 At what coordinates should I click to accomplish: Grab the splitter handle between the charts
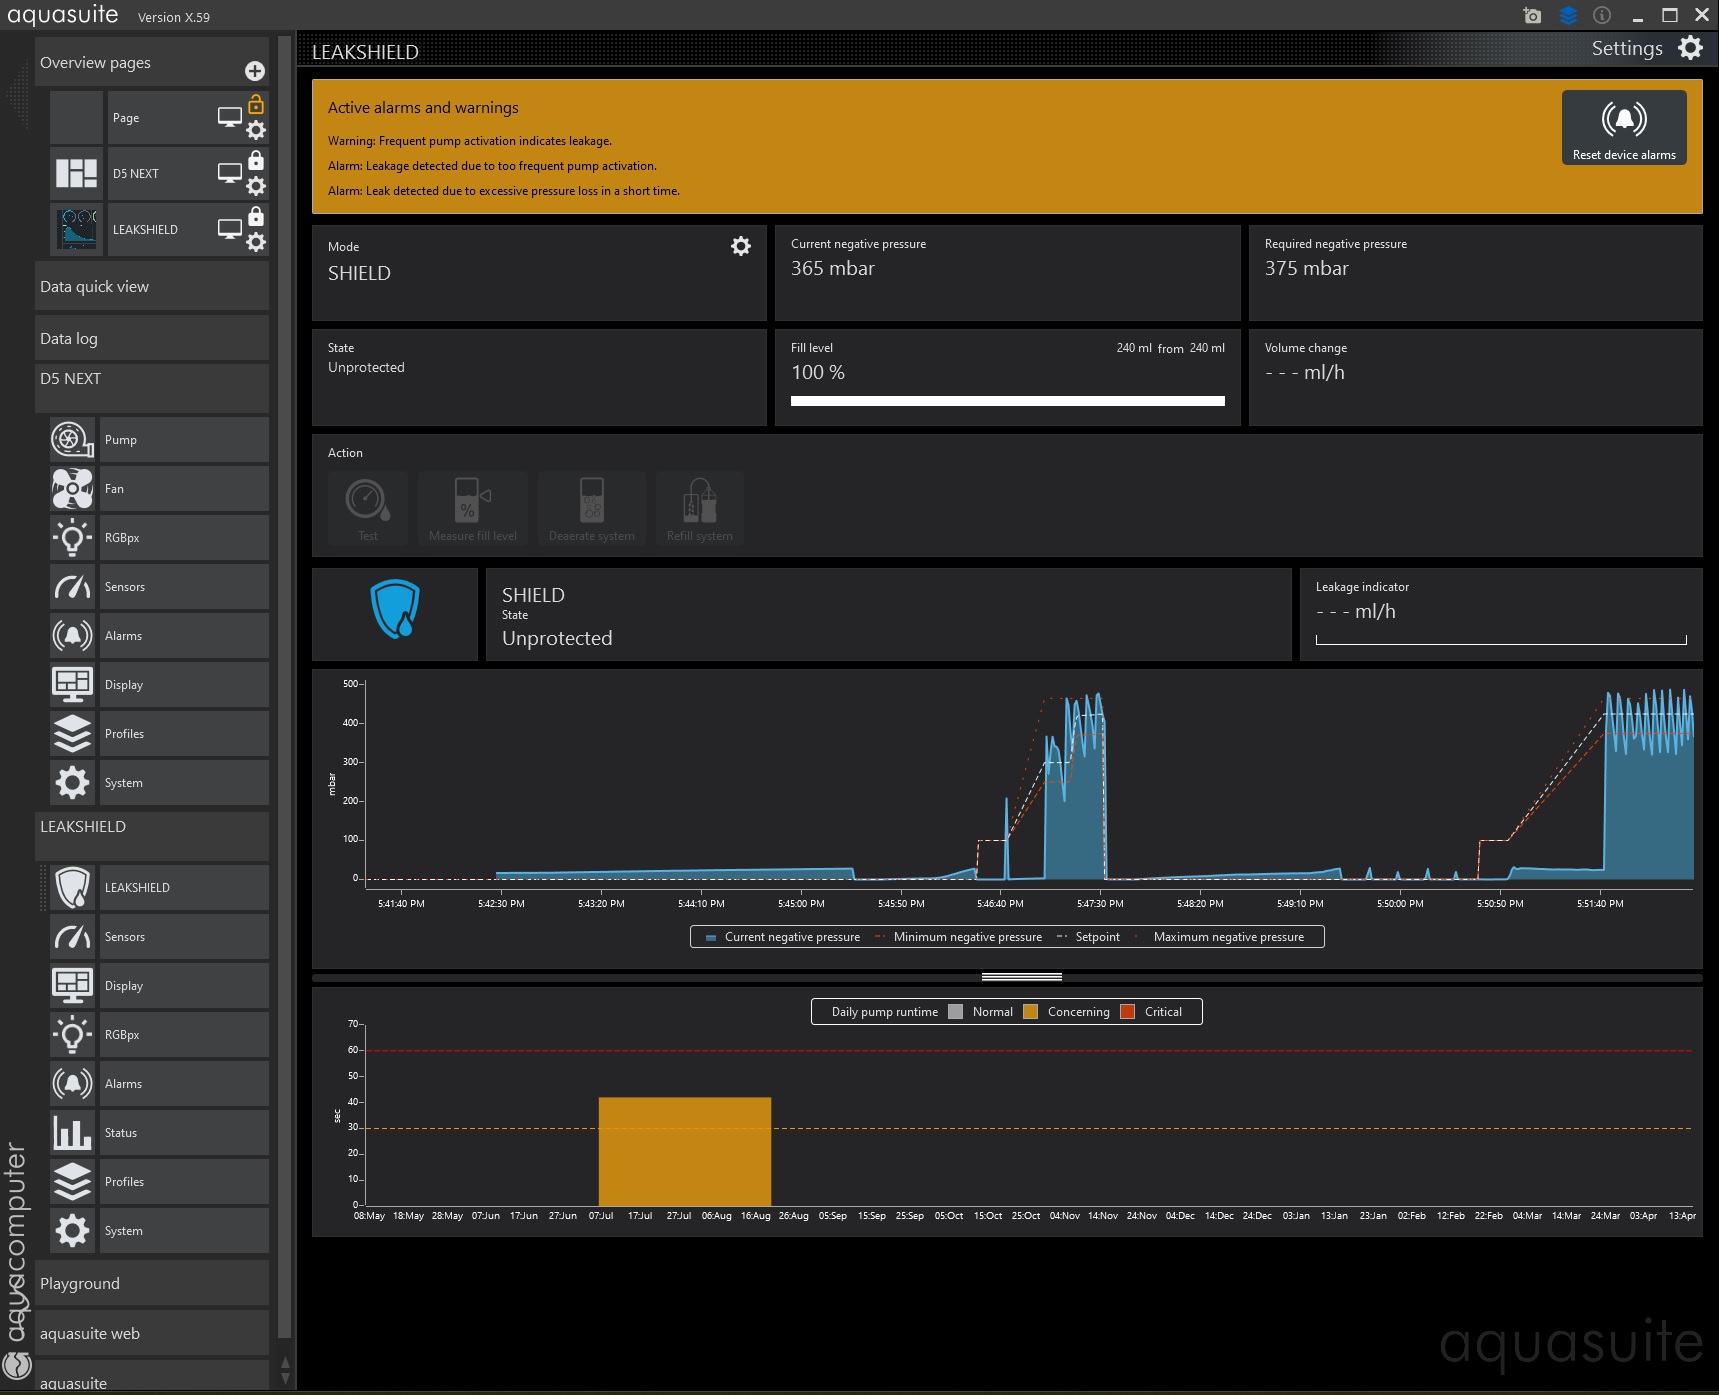click(1021, 977)
